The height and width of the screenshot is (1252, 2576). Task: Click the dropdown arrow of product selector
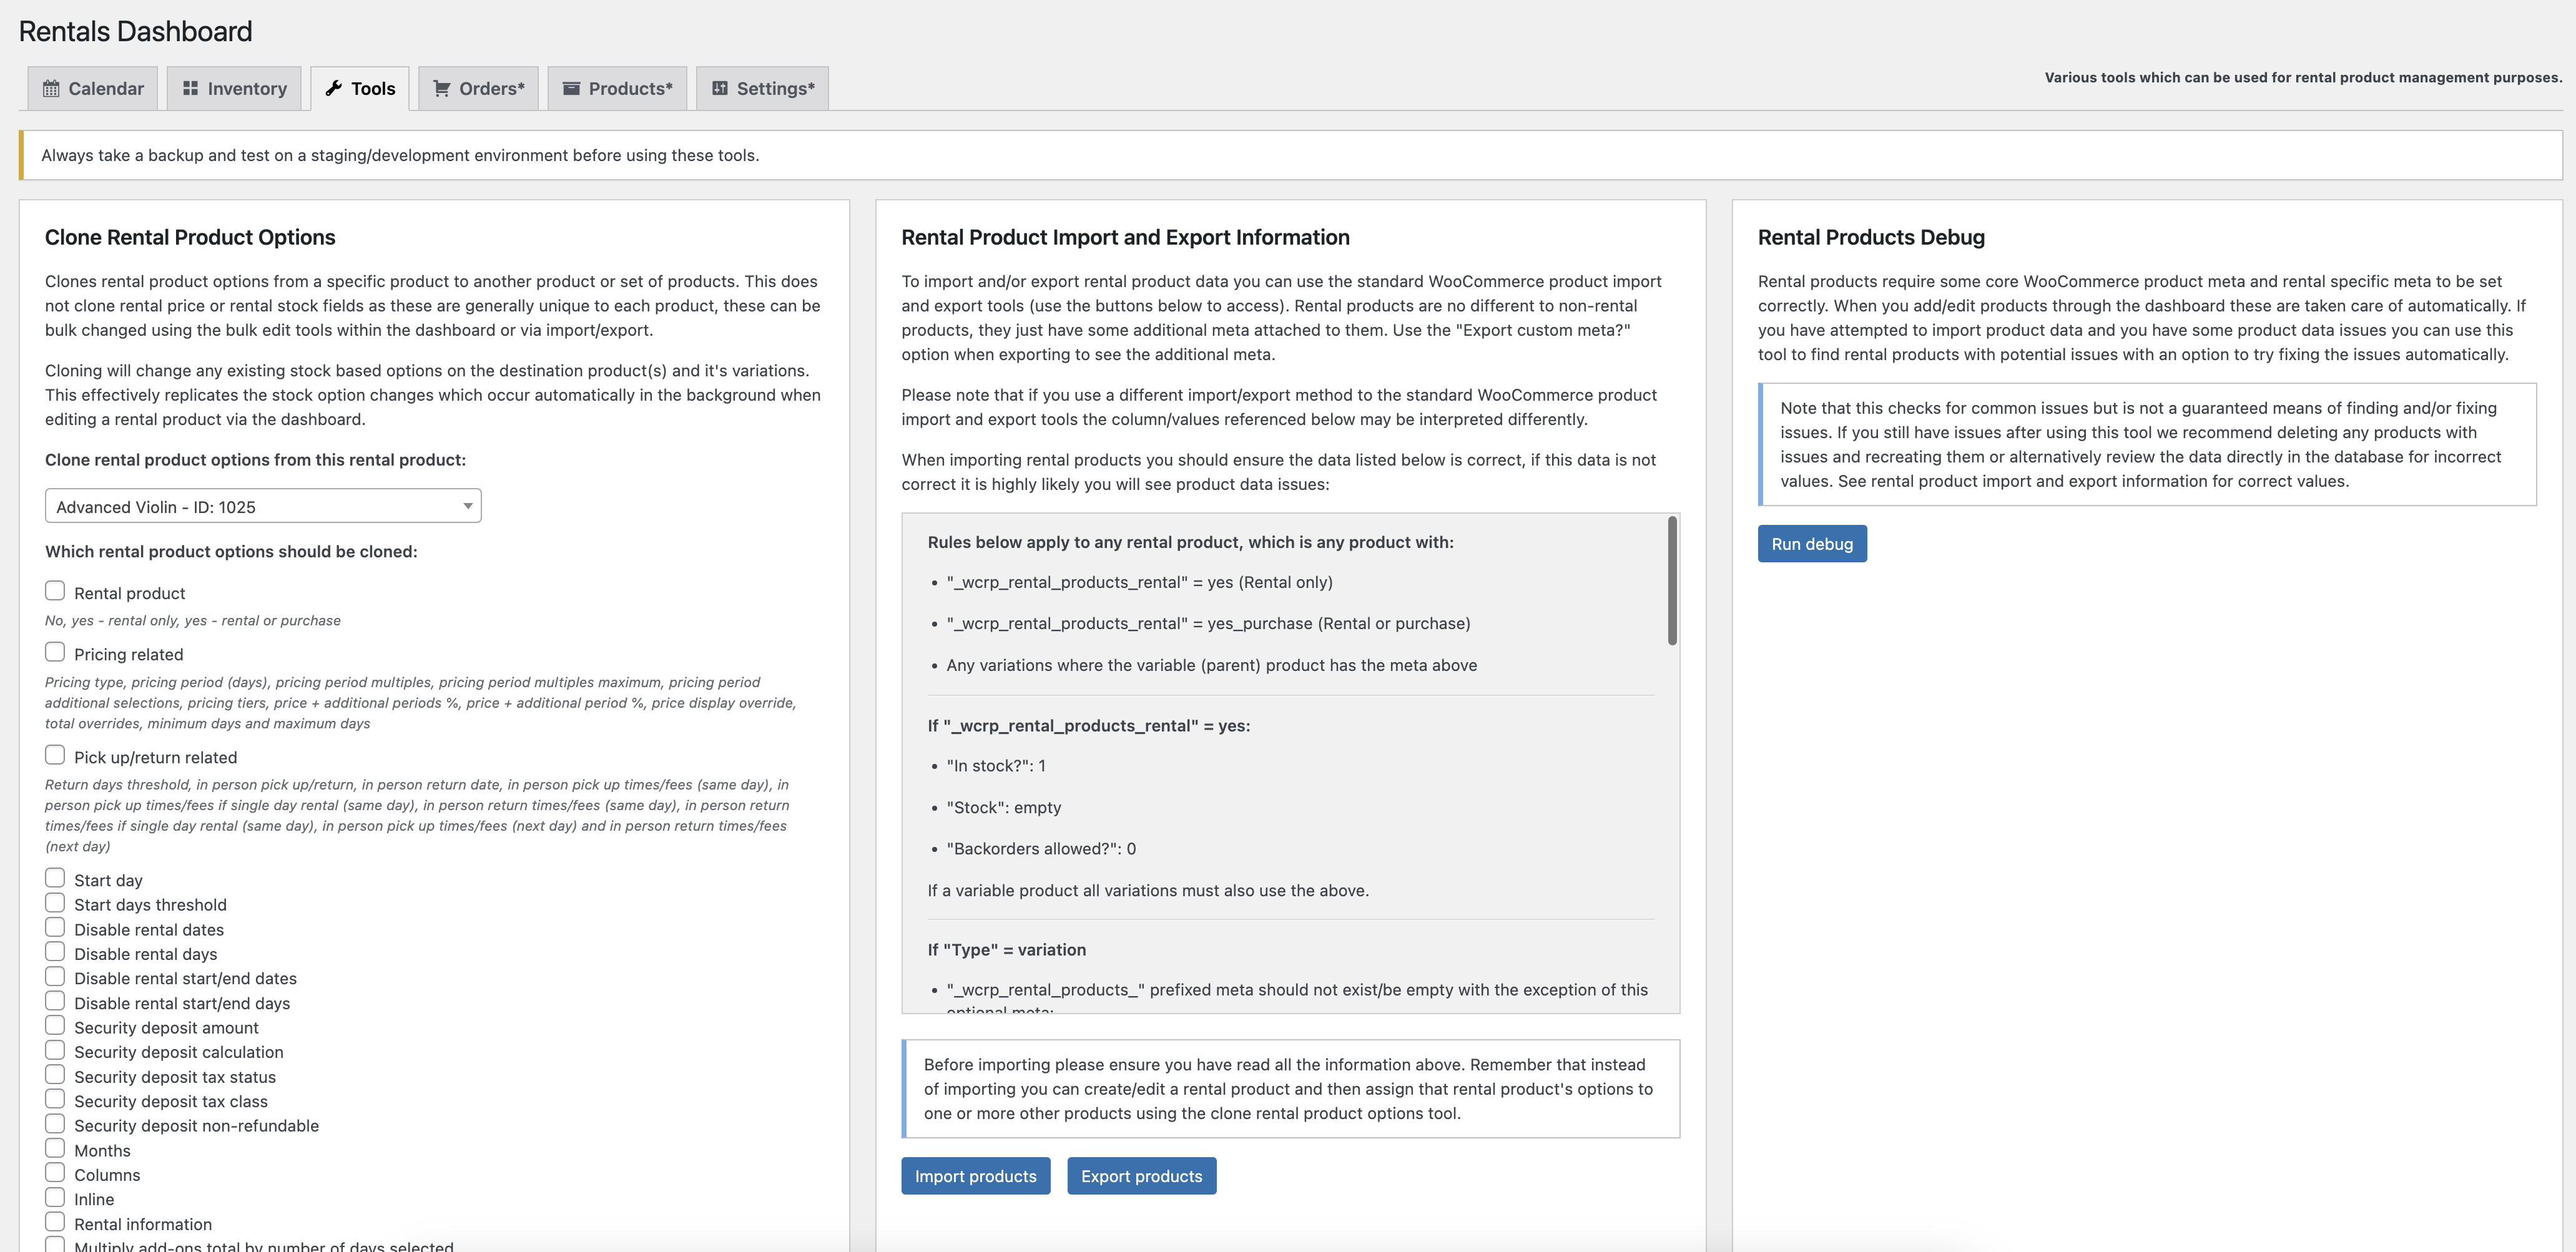pos(467,506)
